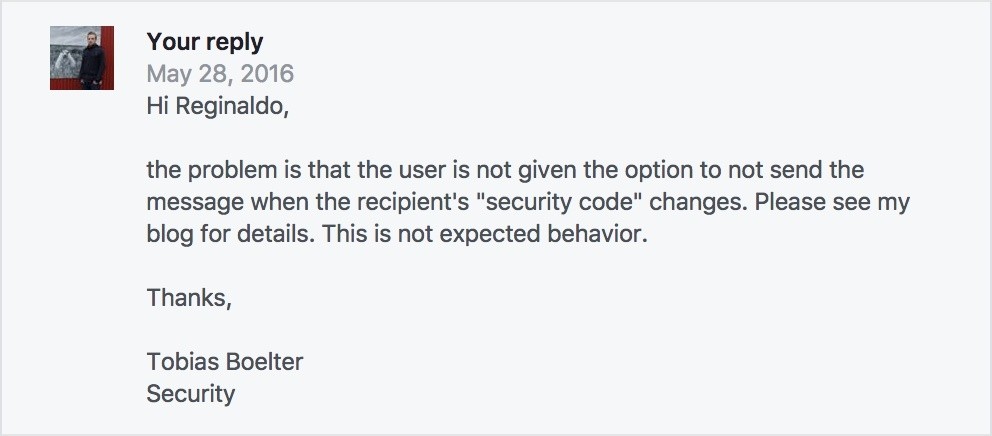Image resolution: width=992 pixels, height=436 pixels.
Task: Click the name "Tobias Boelter"
Action: (224, 362)
